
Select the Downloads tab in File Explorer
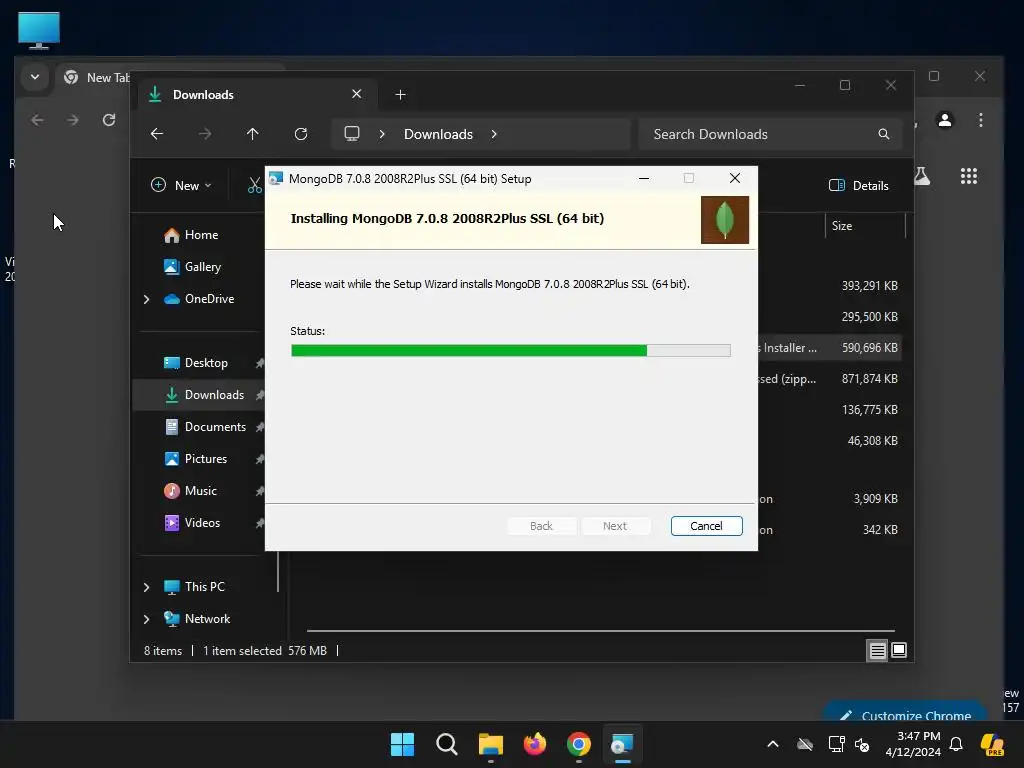pyautogui.click(x=255, y=95)
